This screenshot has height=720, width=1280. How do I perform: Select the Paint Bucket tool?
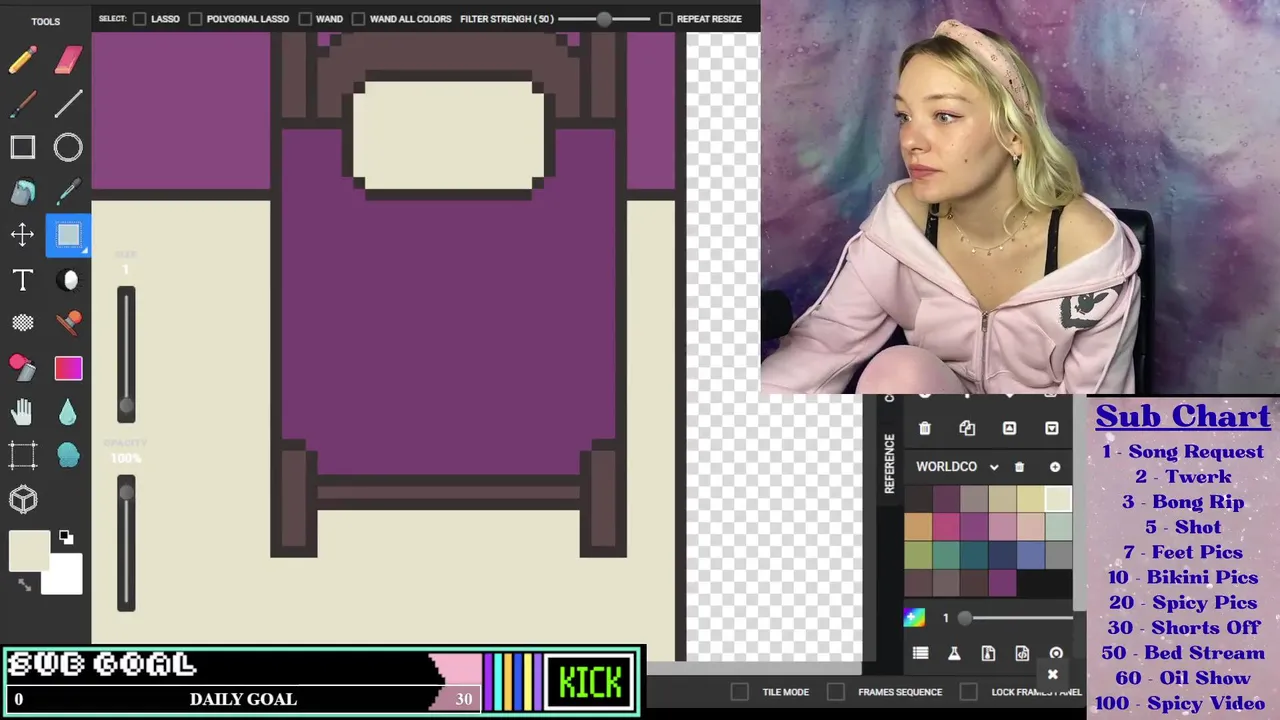tap(22, 191)
